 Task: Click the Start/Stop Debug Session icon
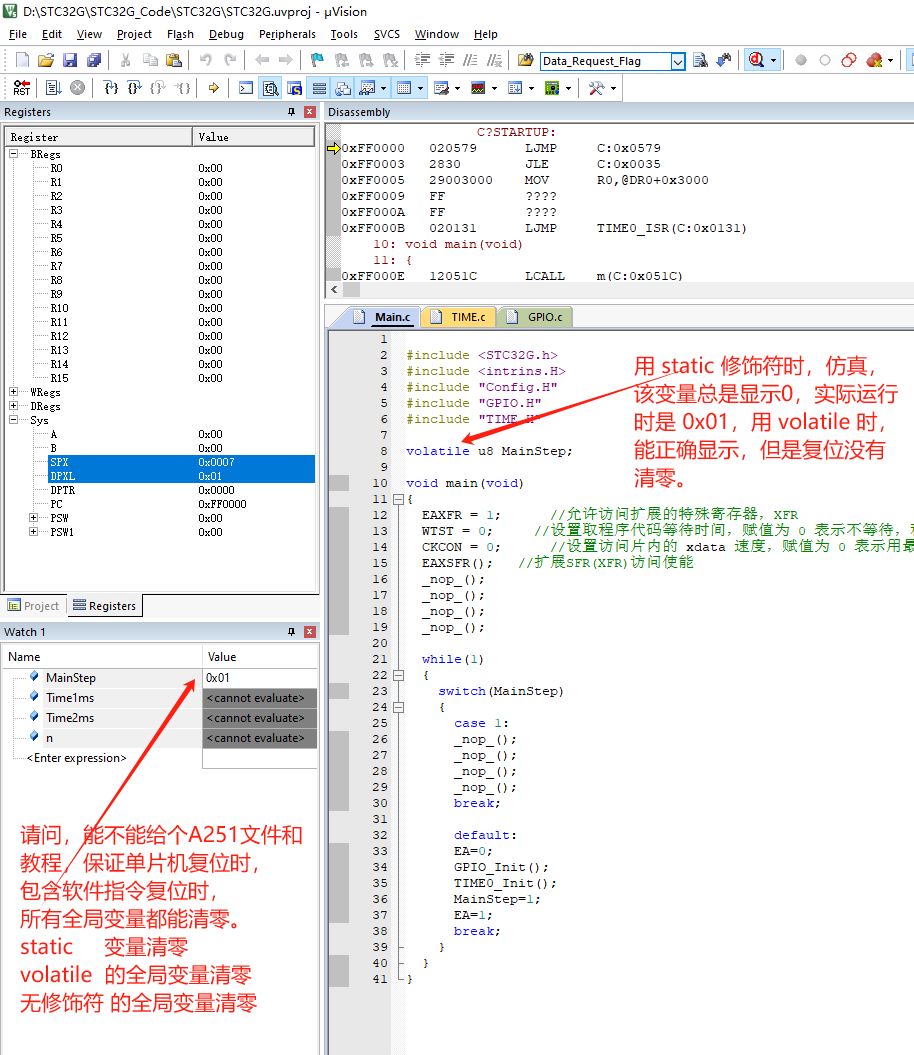pyautogui.click(x=757, y=61)
